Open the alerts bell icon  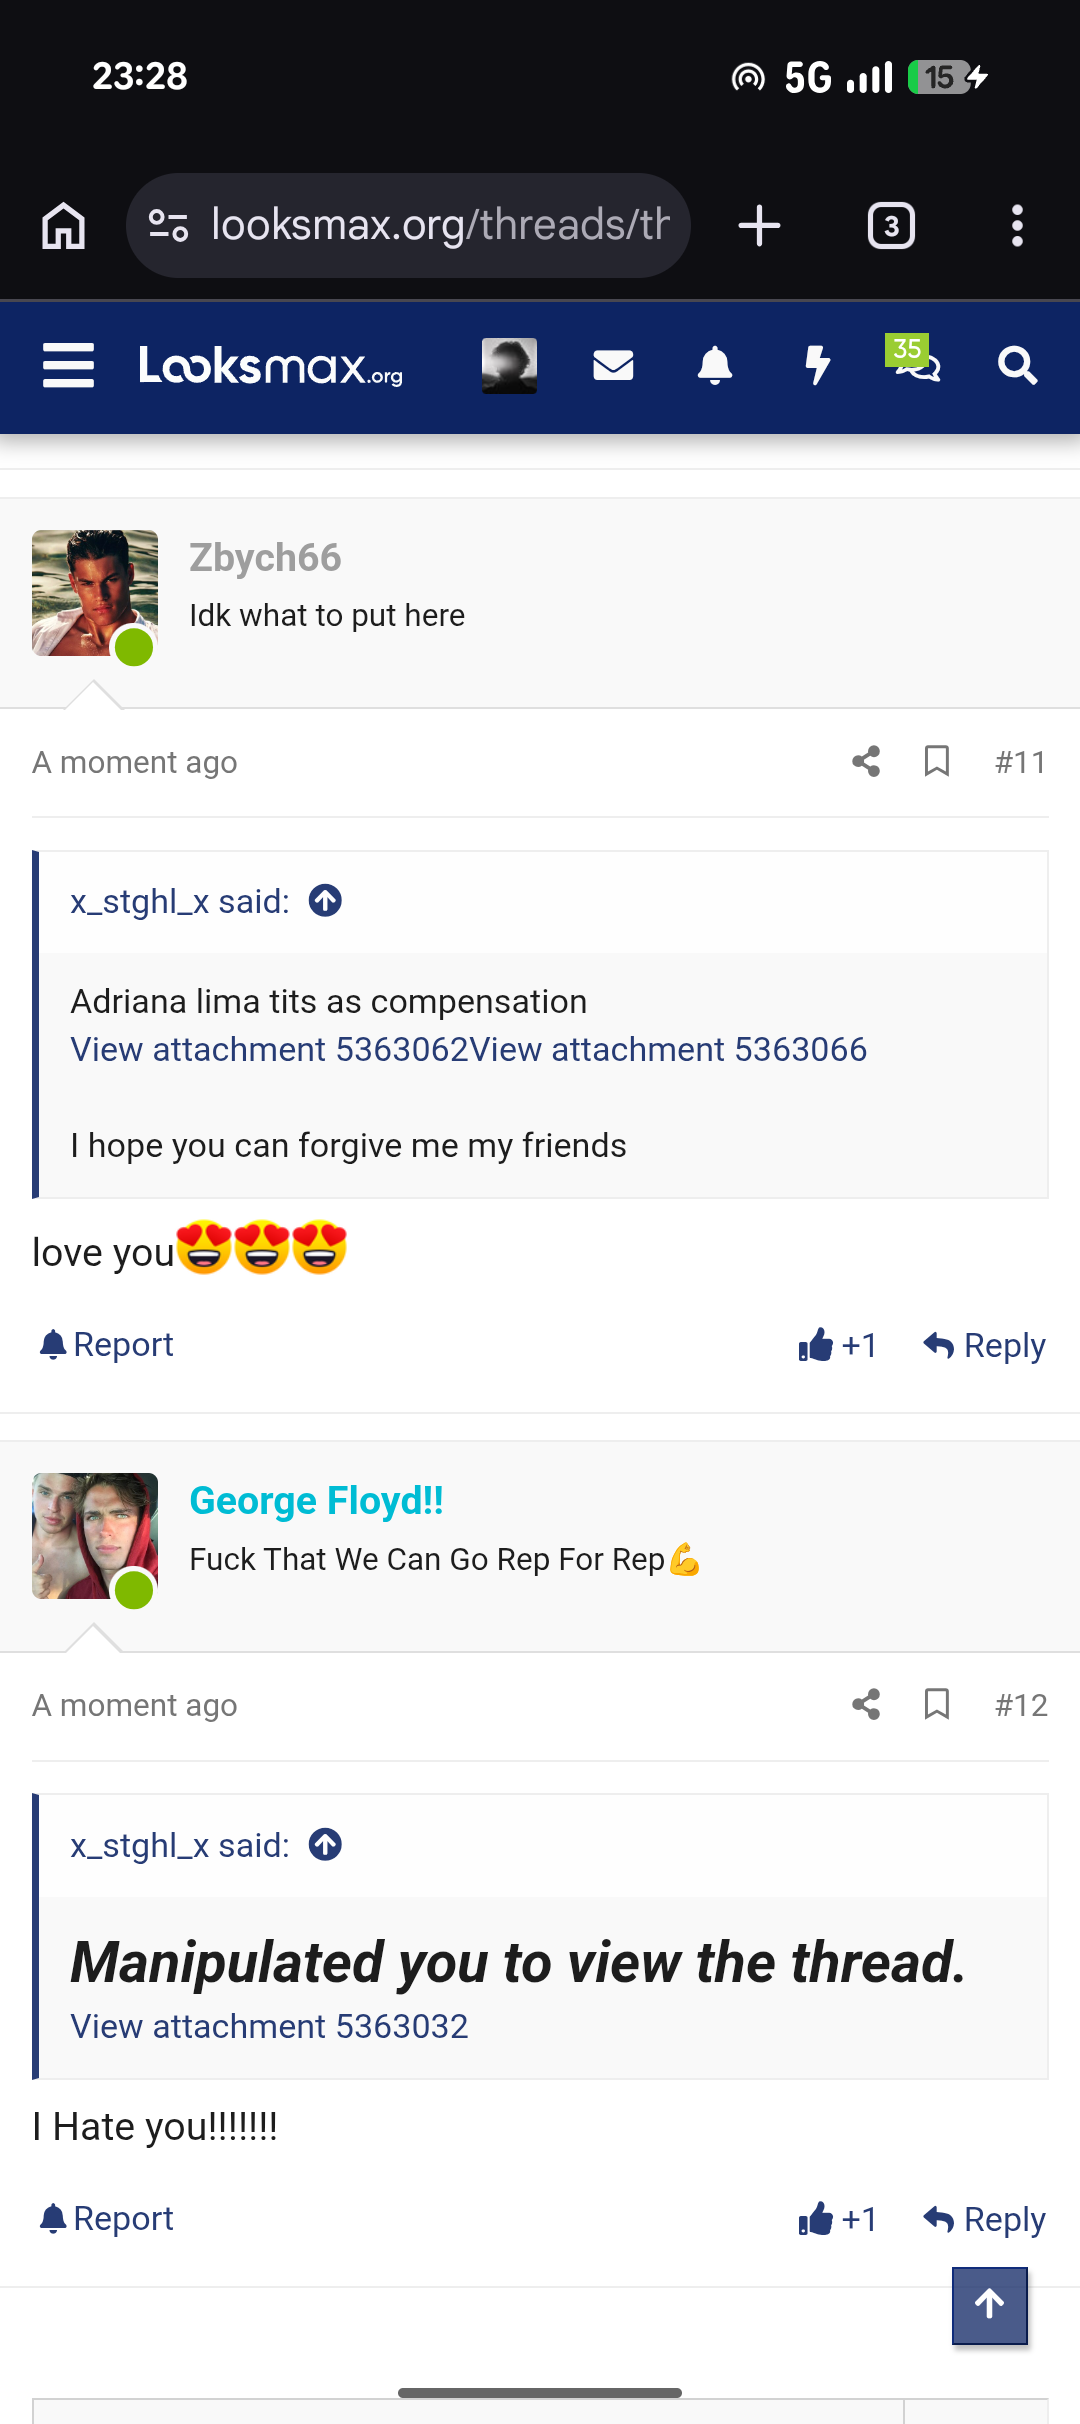pos(715,366)
